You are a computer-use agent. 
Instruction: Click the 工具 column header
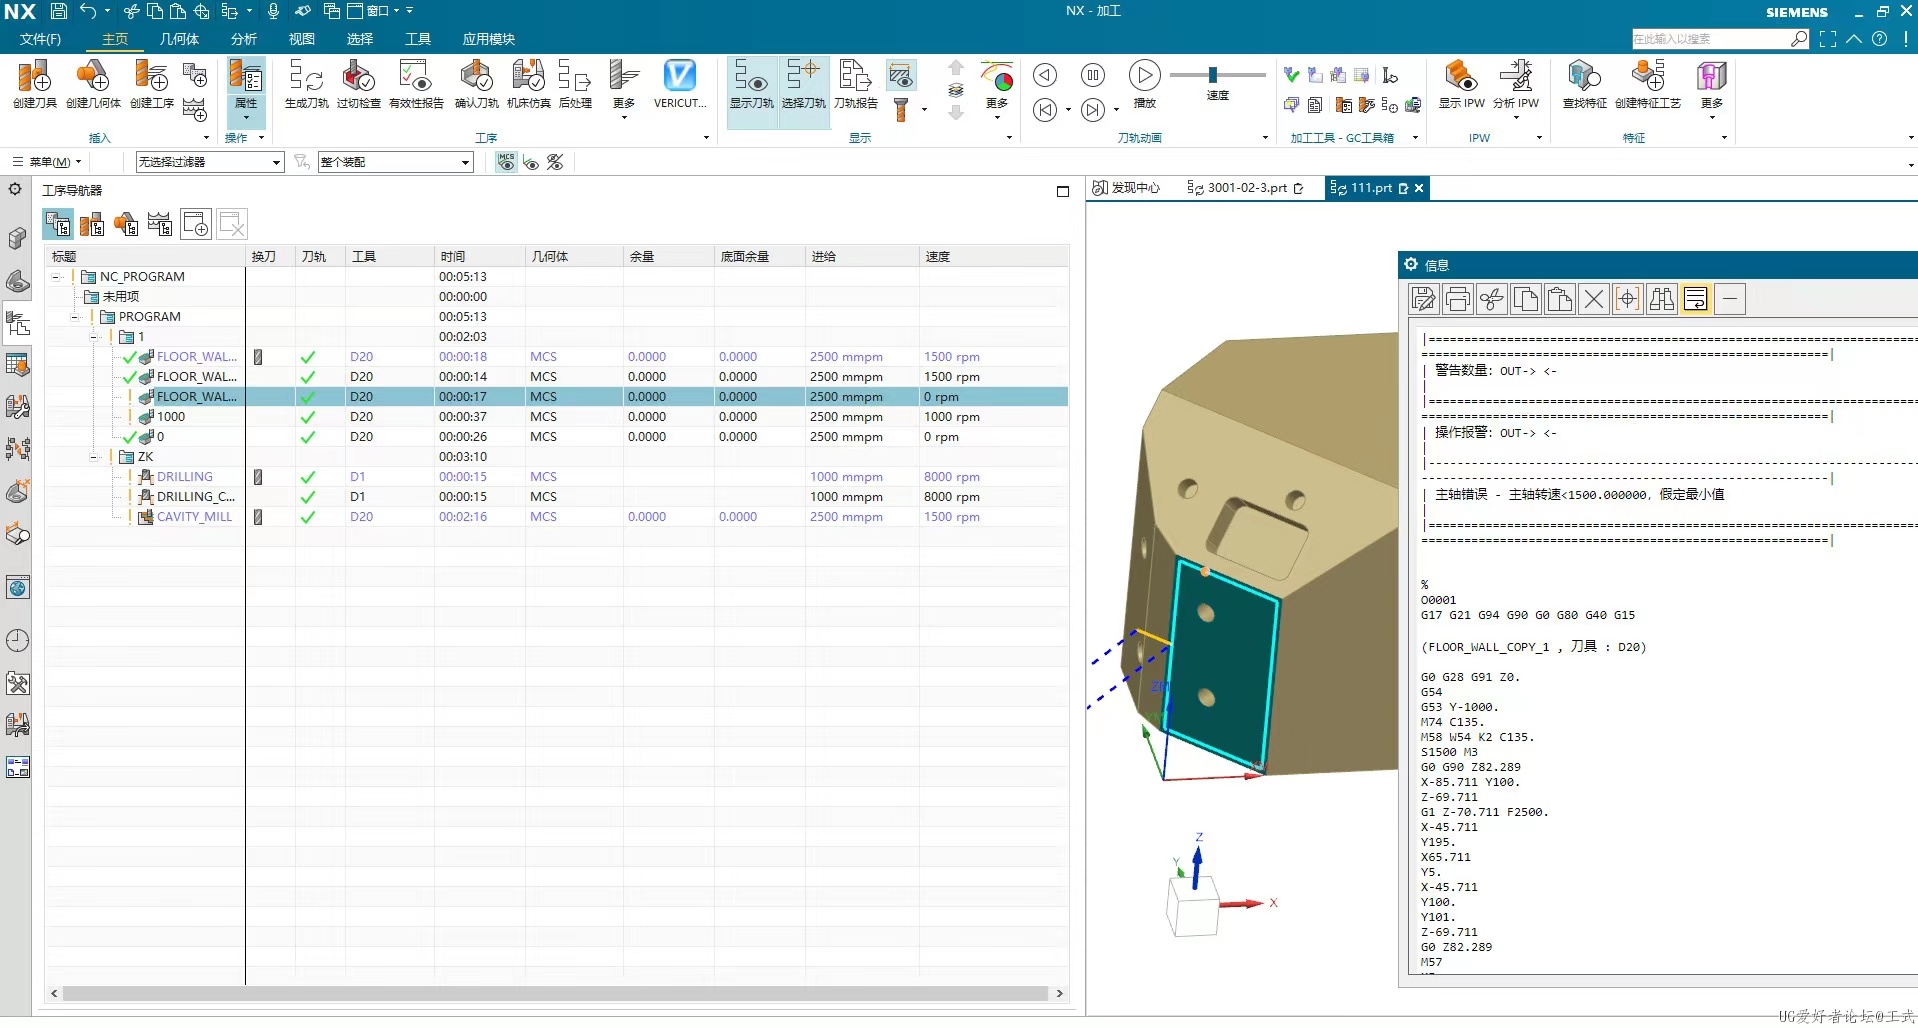click(x=389, y=257)
